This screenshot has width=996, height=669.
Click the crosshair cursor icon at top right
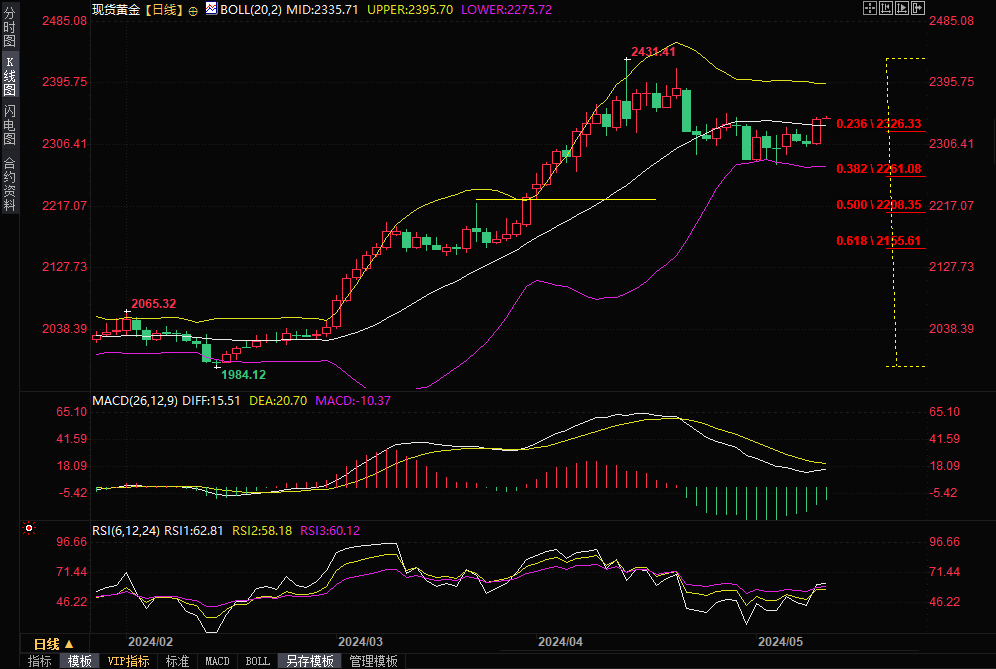tap(869, 9)
